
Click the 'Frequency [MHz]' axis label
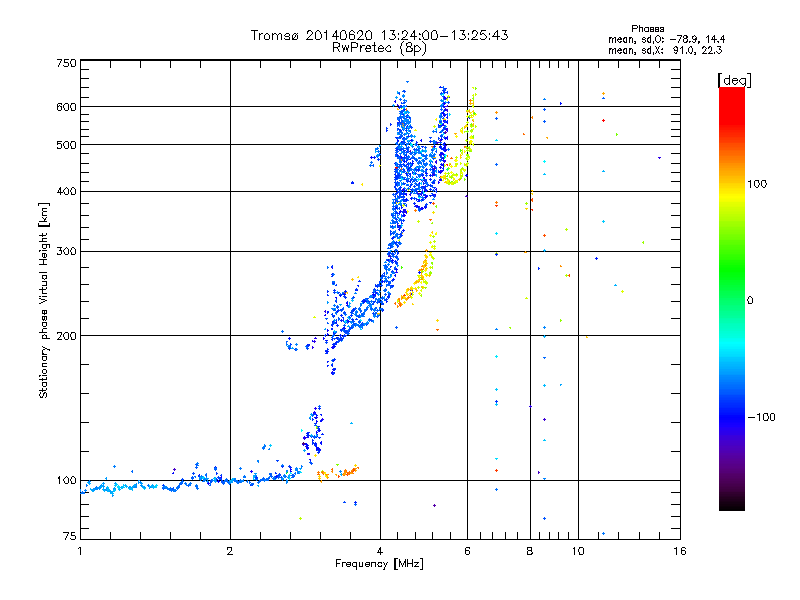pos(379,564)
